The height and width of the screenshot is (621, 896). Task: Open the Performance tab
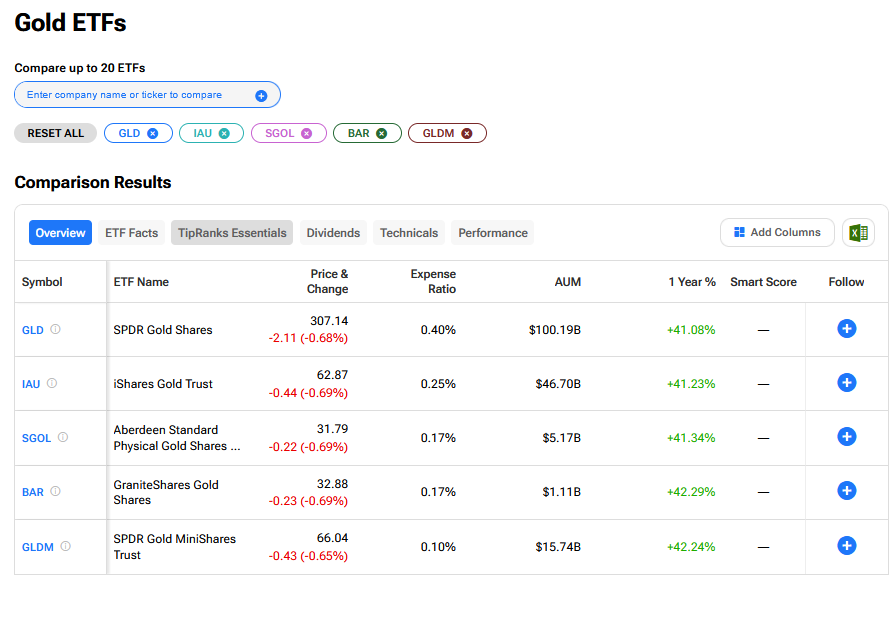(492, 233)
